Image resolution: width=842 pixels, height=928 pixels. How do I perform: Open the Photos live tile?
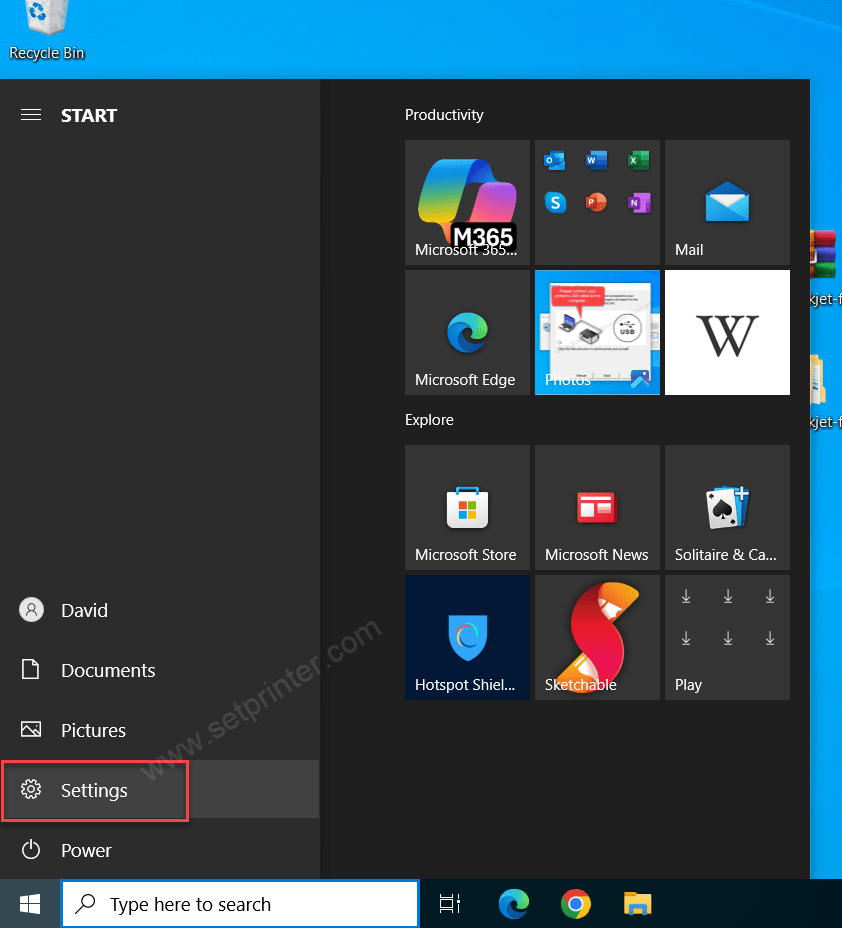tap(597, 333)
